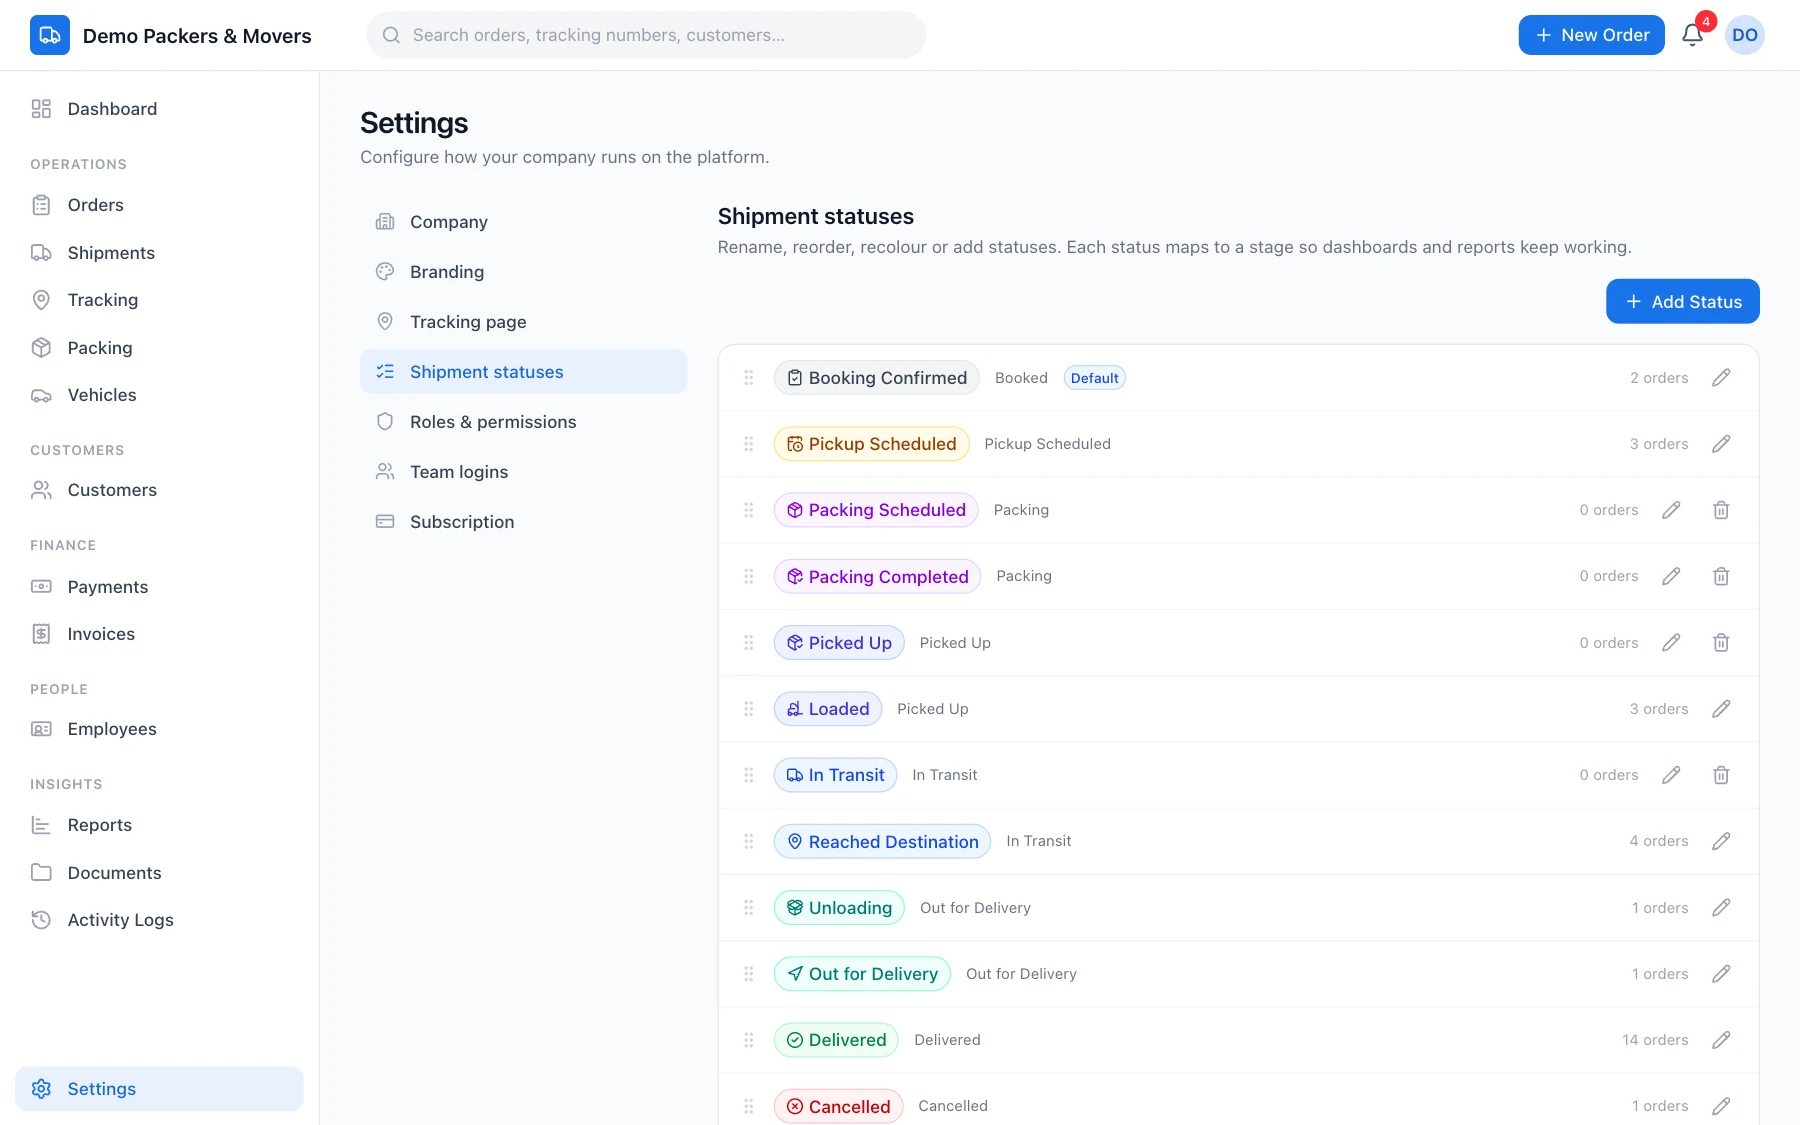Click the Cancelled status badge
This screenshot has height=1125, width=1800.
tap(838, 1106)
